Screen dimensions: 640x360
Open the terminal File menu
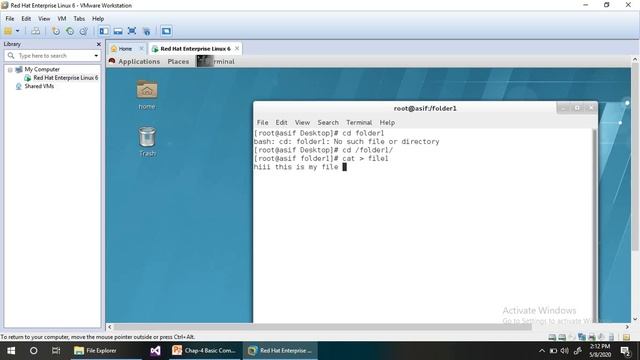click(x=262, y=122)
